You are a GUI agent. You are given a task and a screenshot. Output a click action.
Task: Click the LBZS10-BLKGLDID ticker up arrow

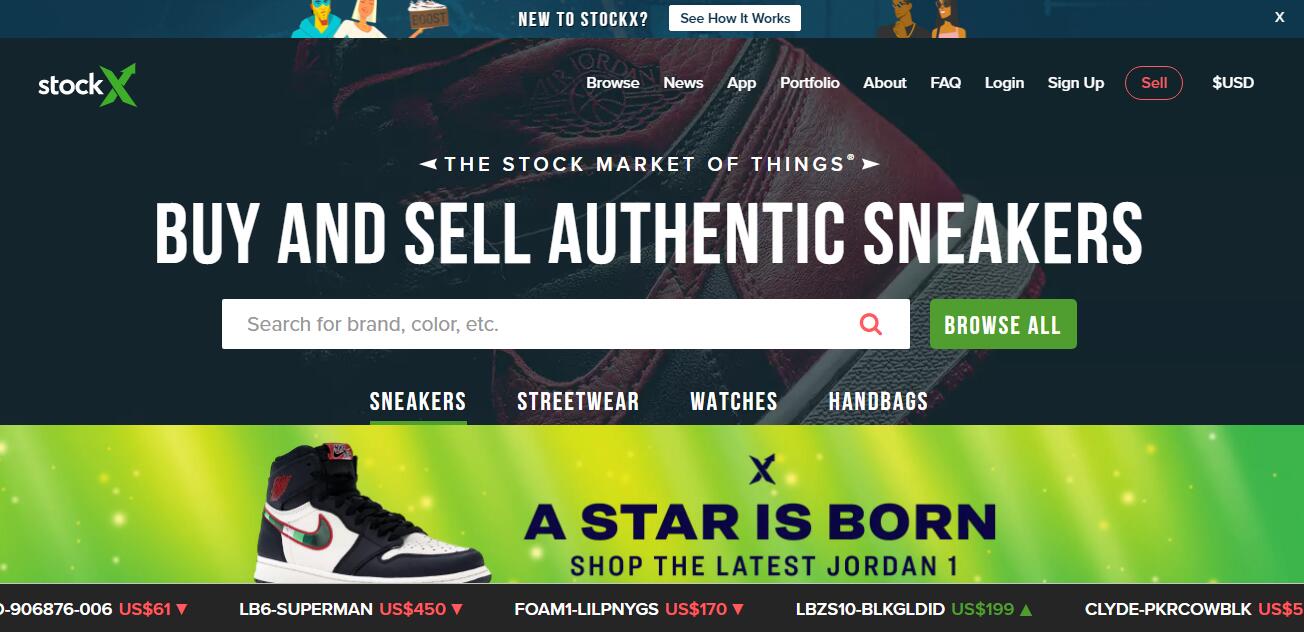tap(1026, 609)
